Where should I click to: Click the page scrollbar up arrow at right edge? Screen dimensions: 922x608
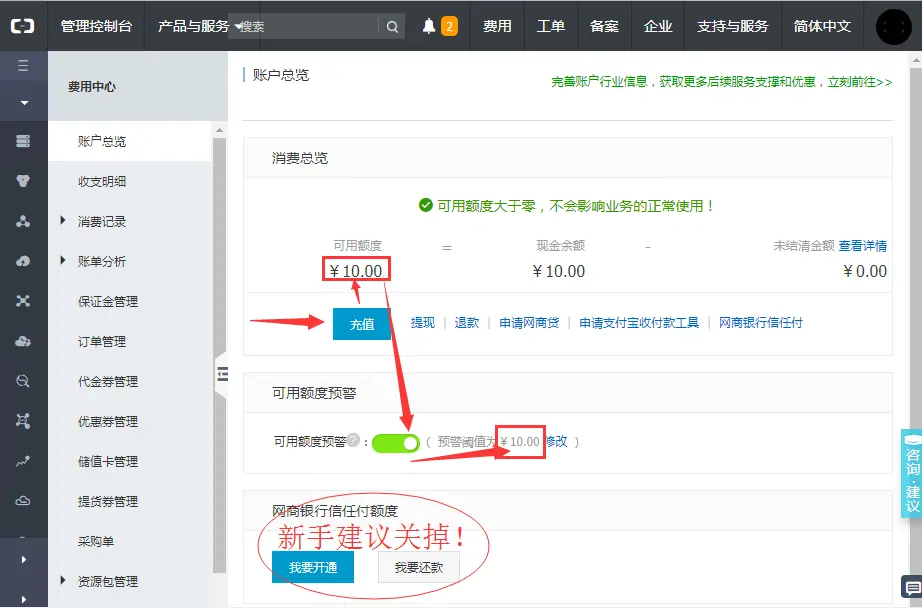916,59
